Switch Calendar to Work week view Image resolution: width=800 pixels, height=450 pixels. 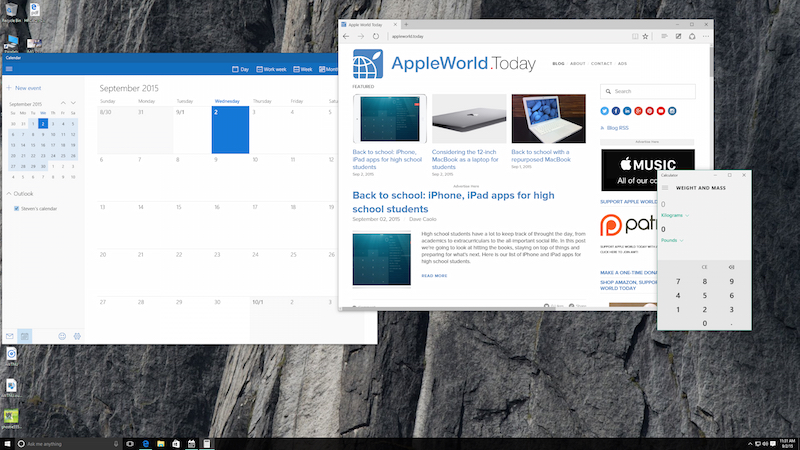pos(271,69)
